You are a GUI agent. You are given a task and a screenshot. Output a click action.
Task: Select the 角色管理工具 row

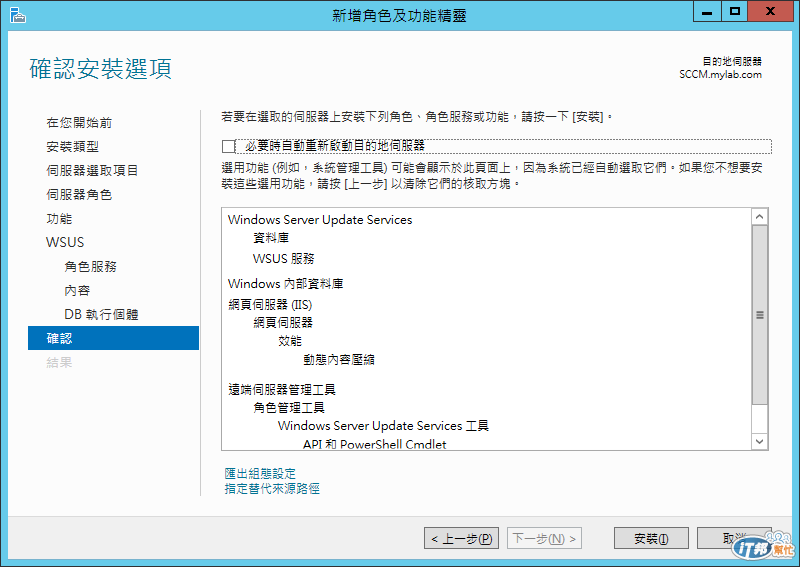289,408
